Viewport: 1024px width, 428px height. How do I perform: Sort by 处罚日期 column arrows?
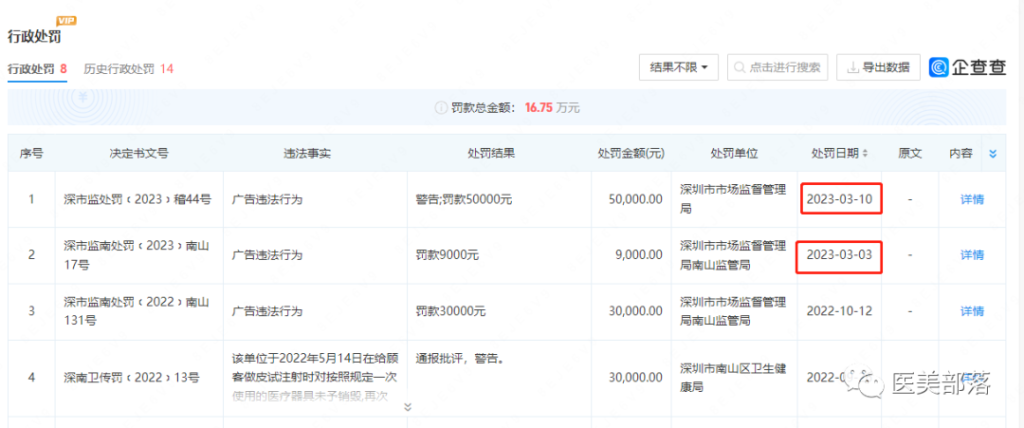tap(866, 154)
